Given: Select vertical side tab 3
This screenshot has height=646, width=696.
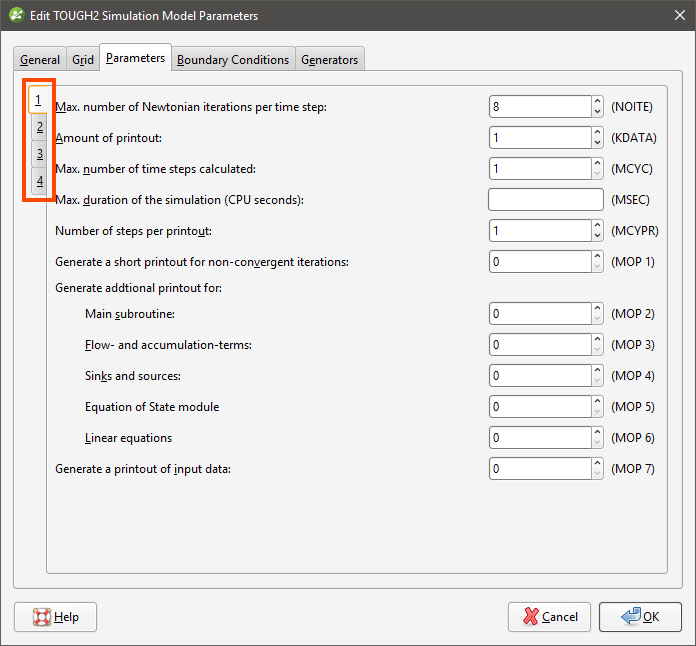Looking at the screenshot, I should 39,154.
